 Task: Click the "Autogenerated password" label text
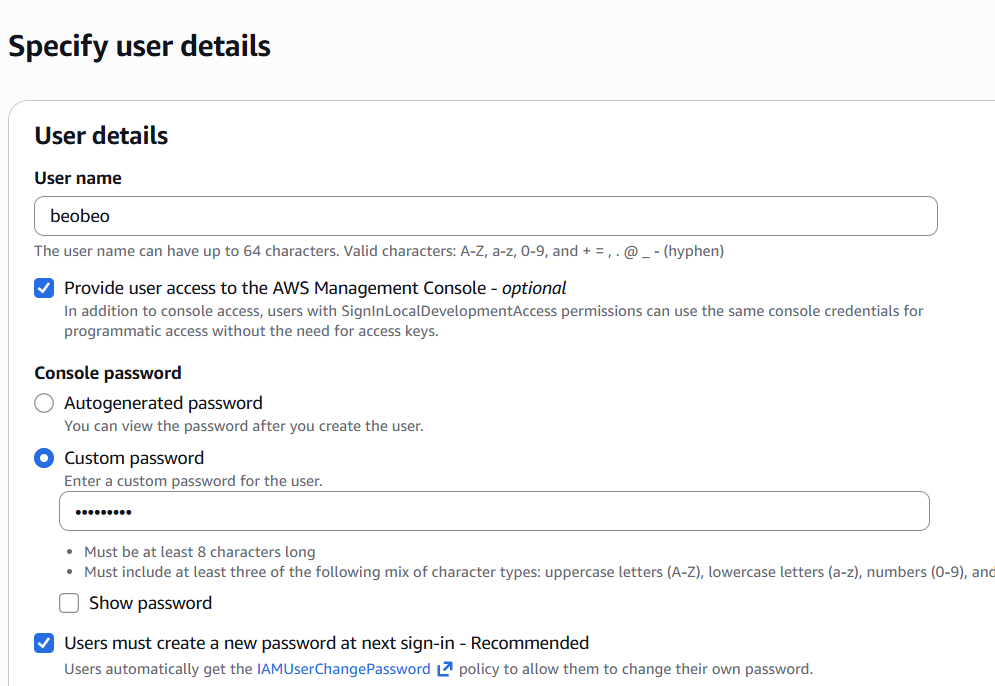pyautogui.click(x=163, y=403)
